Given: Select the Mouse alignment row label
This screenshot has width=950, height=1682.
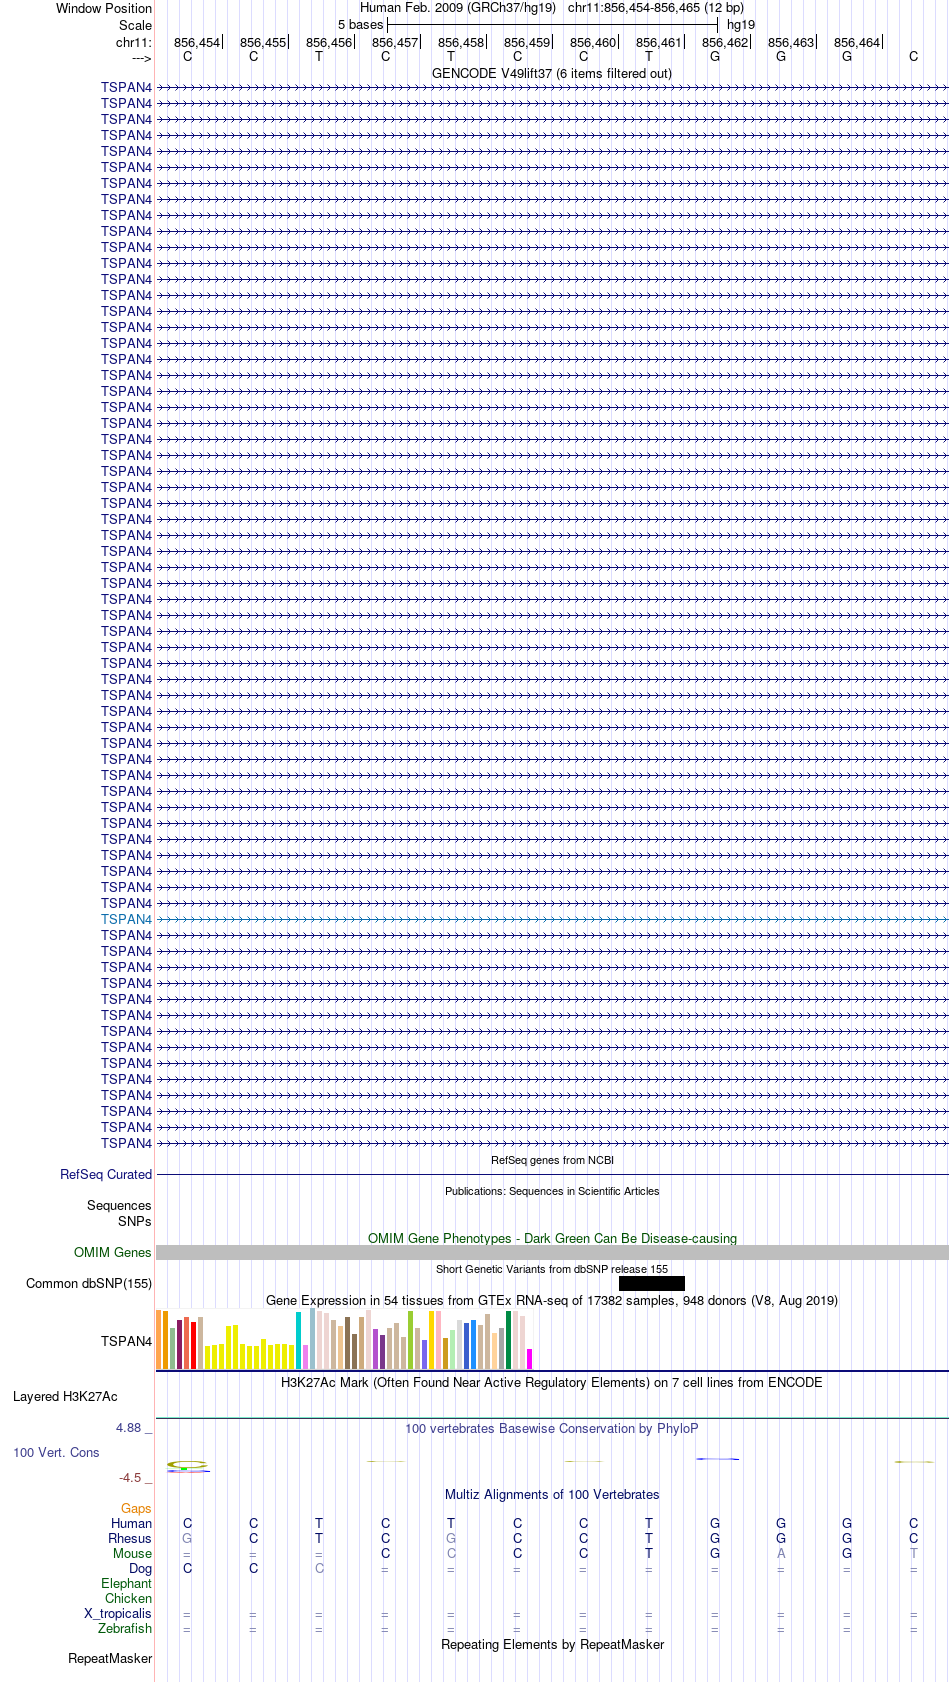Looking at the screenshot, I should coord(132,1554).
